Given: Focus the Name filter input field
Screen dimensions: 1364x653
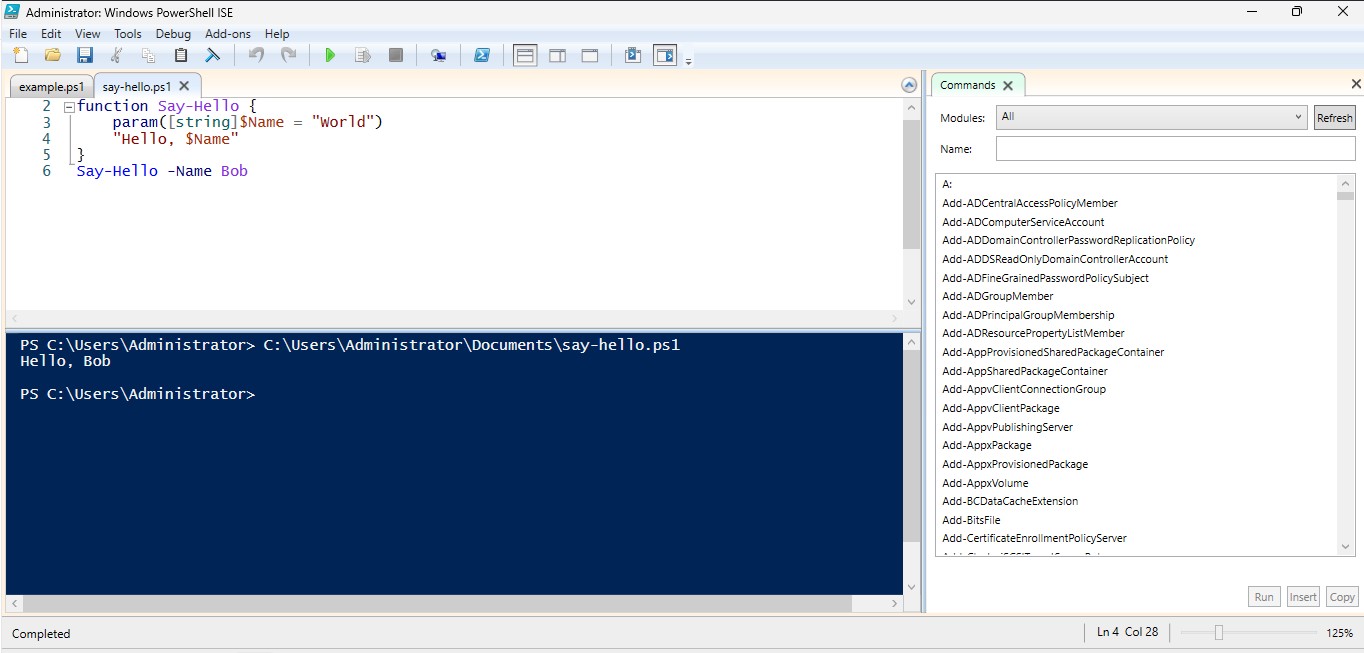Looking at the screenshot, I should click(x=1175, y=149).
